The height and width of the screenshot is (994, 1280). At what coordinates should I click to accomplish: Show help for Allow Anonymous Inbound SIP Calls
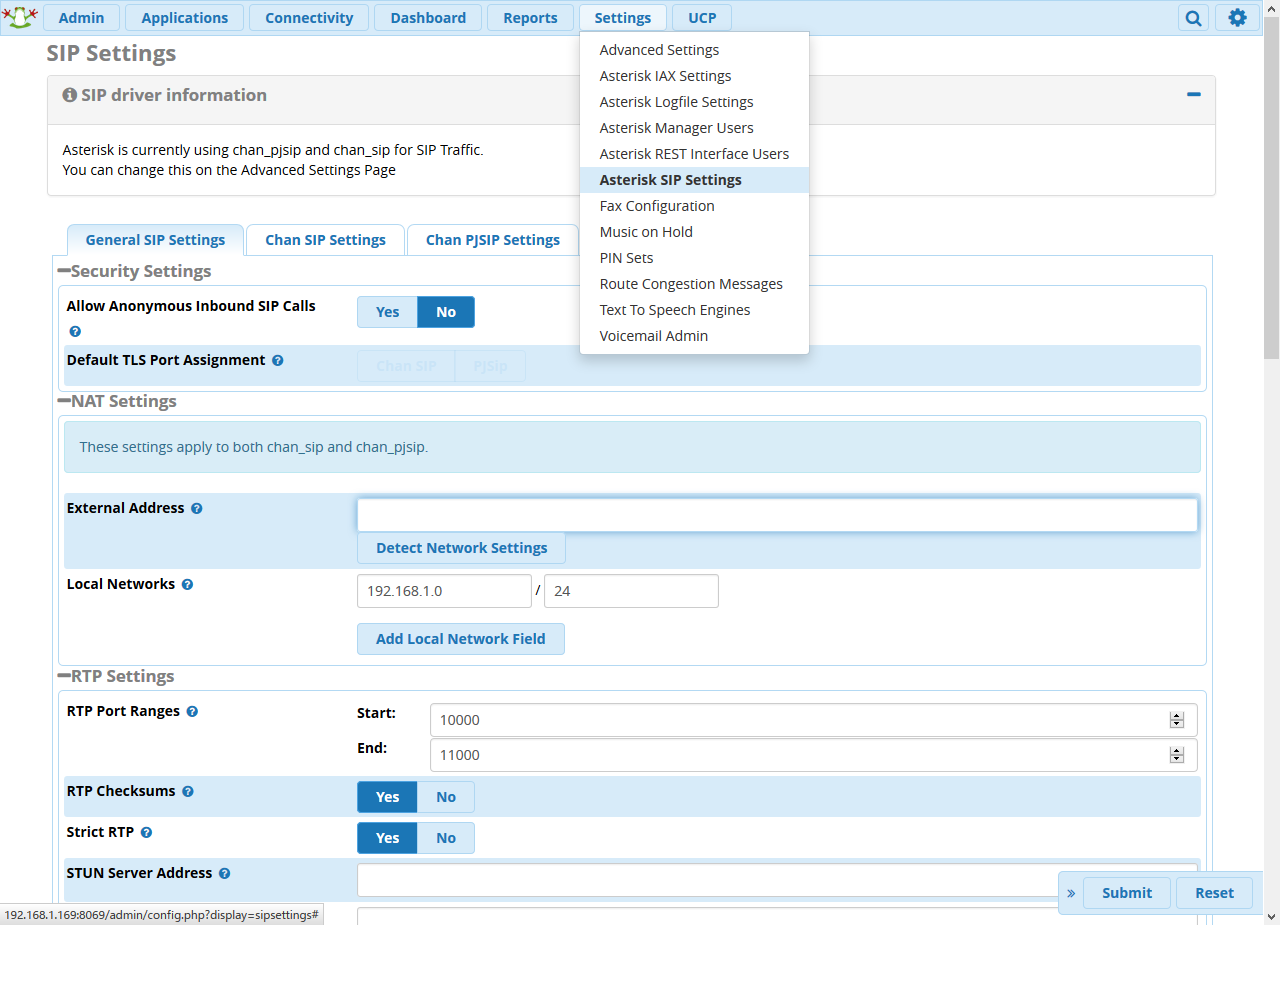tap(75, 332)
